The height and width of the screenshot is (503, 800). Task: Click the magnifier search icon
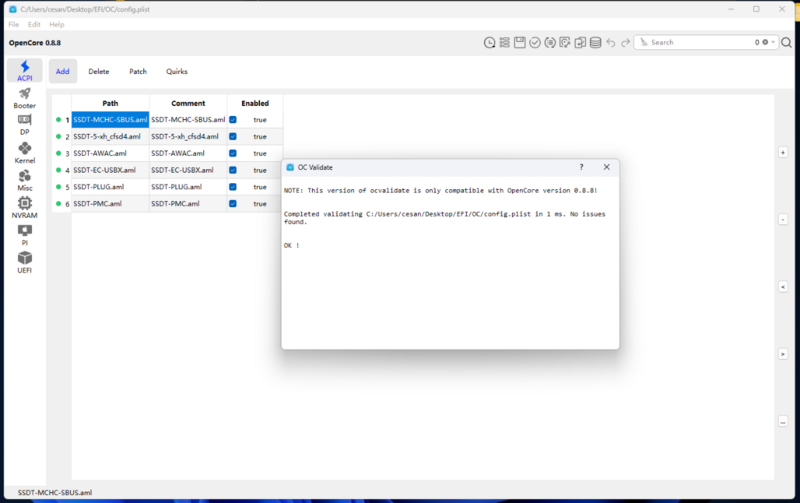coord(787,43)
